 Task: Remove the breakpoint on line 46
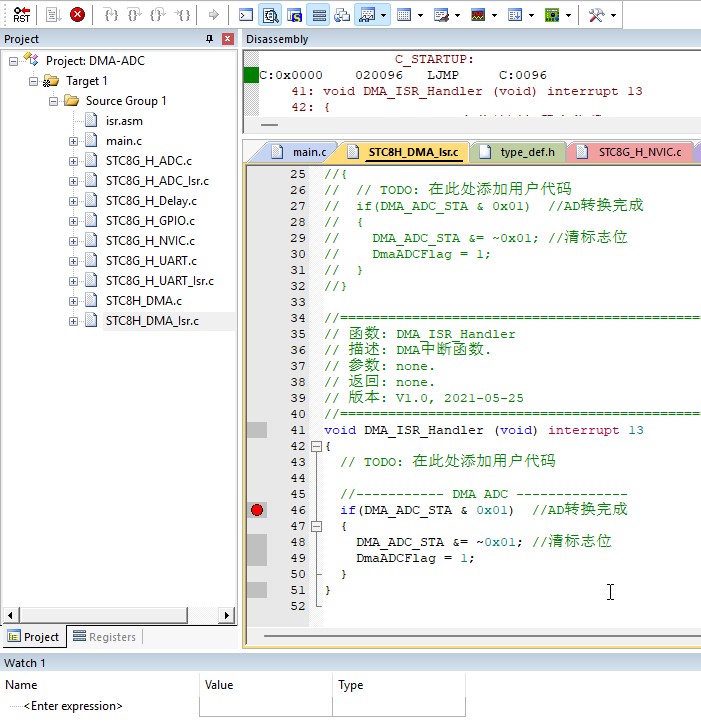pyautogui.click(x=257, y=510)
